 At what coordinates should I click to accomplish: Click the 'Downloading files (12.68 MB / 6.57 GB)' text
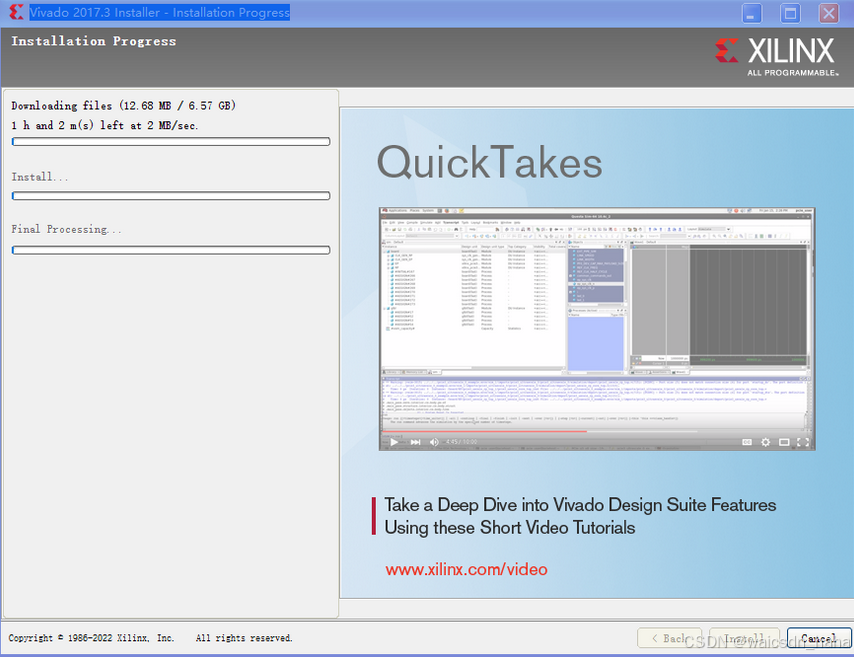(124, 105)
